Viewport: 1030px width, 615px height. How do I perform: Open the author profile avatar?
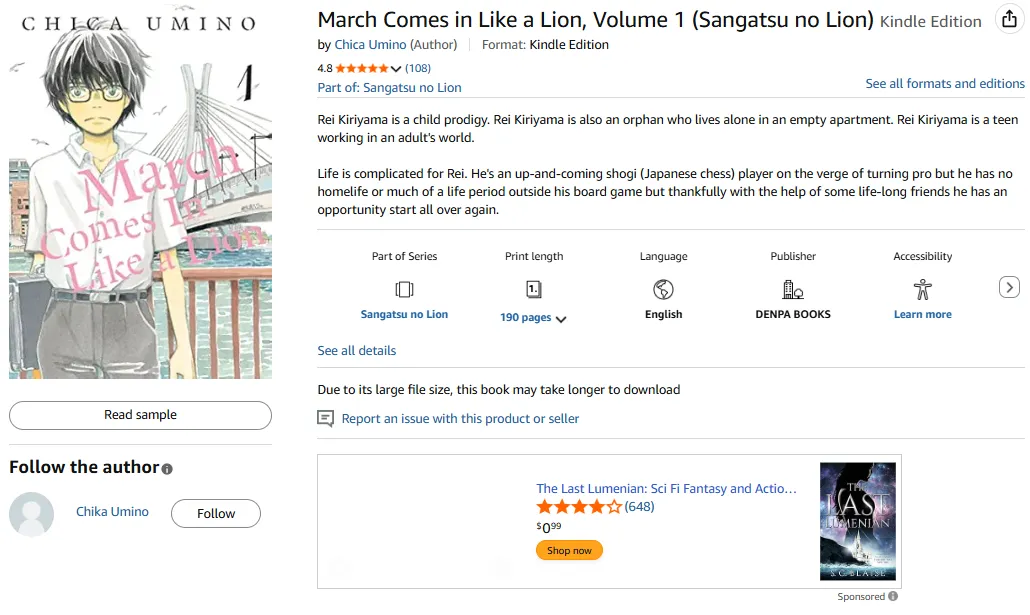click(x=32, y=514)
